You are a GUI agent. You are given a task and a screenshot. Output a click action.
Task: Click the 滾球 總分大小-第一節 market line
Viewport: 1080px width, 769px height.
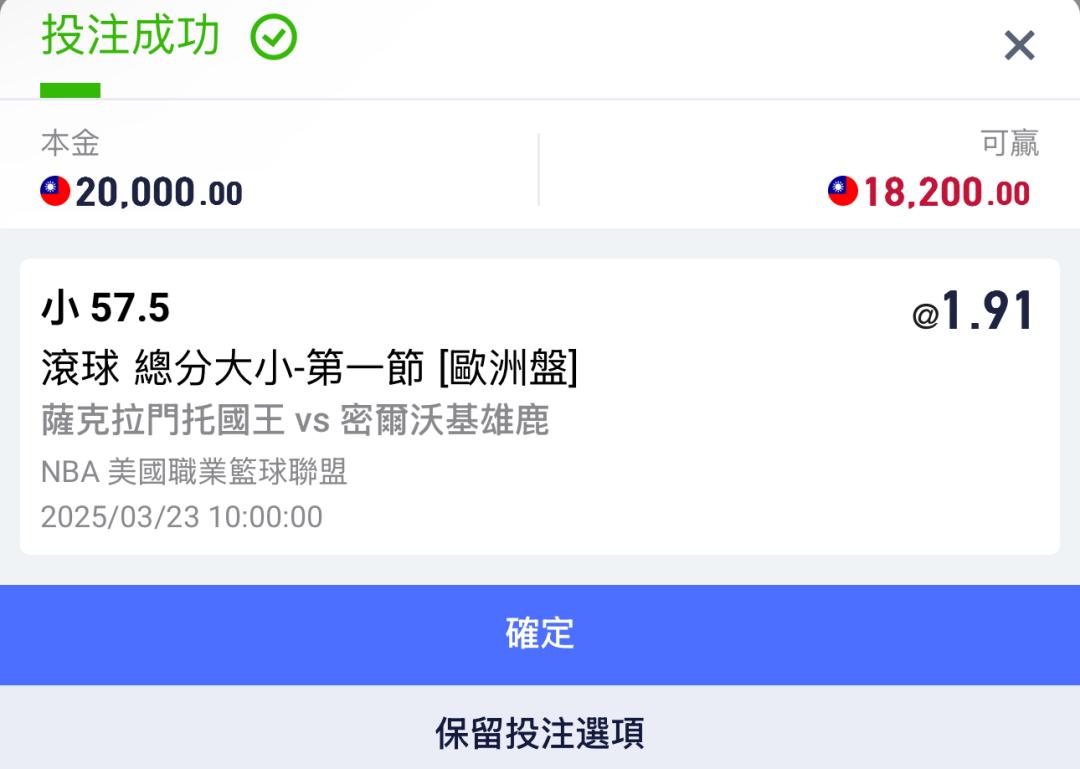(x=232, y=367)
